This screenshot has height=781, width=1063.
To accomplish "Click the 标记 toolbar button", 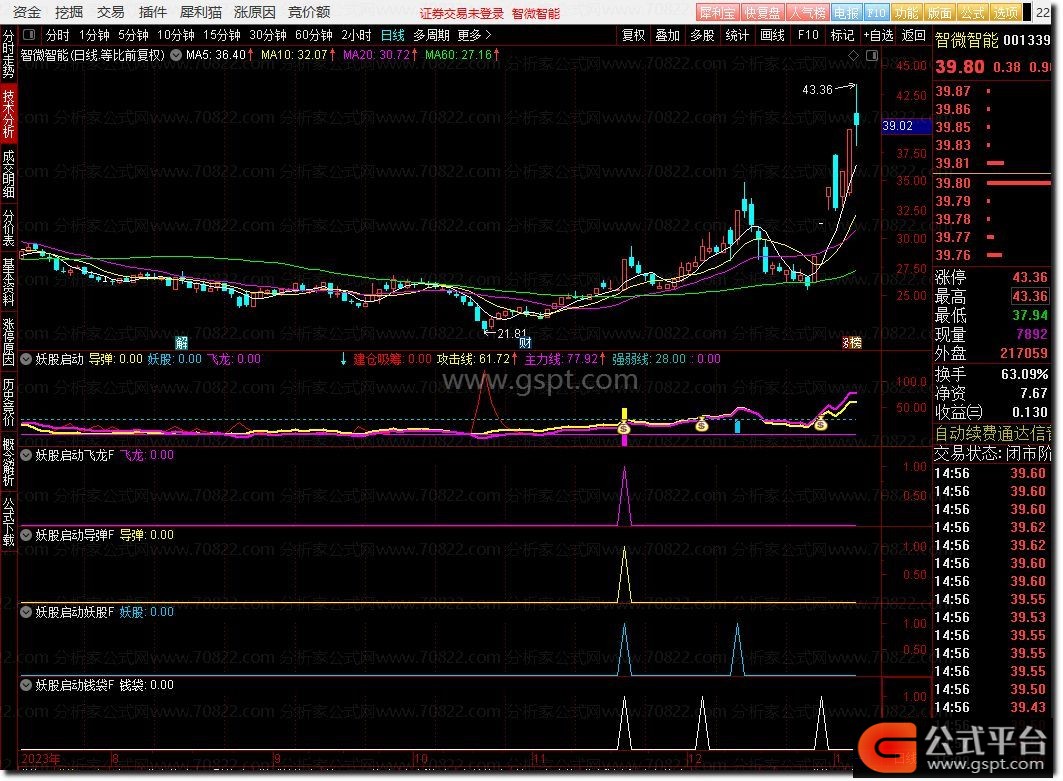I will coord(843,35).
